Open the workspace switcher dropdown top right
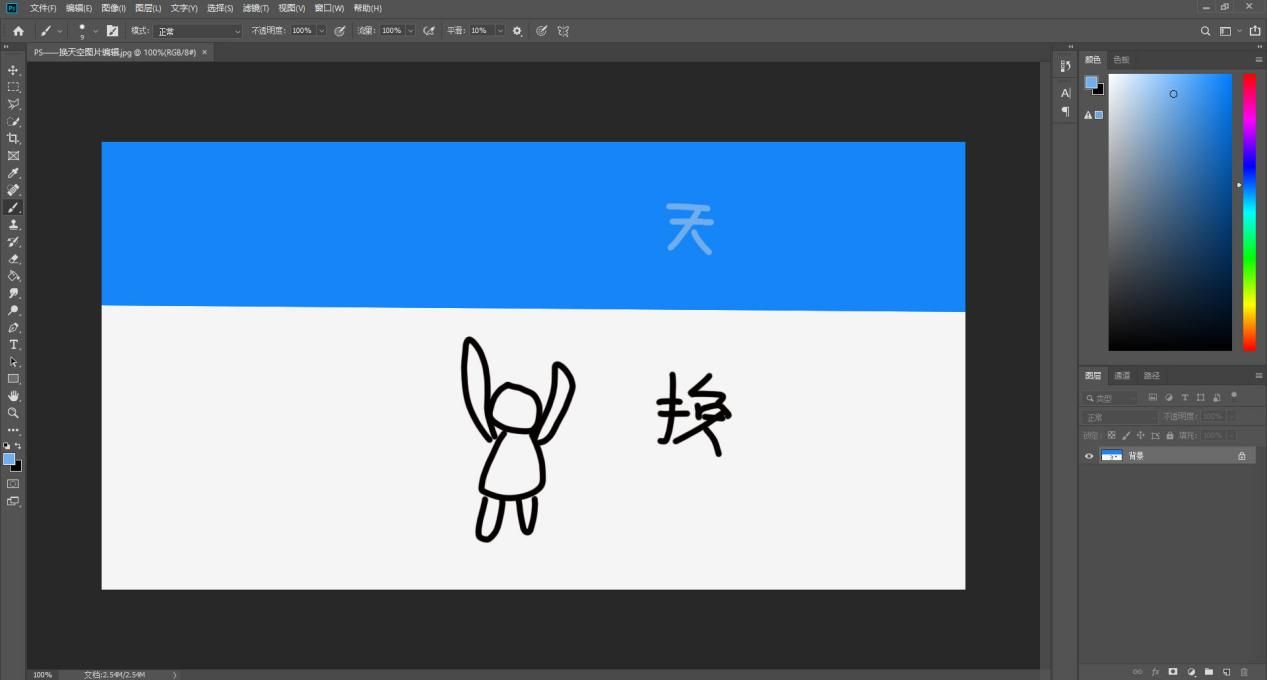The image size is (1267, 680). coord(1229,31)
